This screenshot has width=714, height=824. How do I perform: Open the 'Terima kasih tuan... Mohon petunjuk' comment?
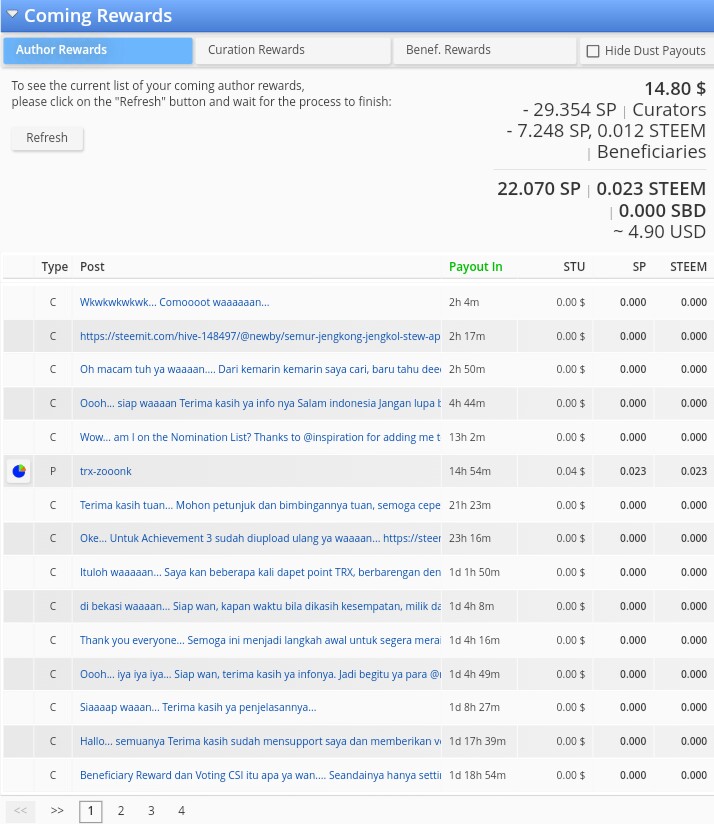[260, 506]
